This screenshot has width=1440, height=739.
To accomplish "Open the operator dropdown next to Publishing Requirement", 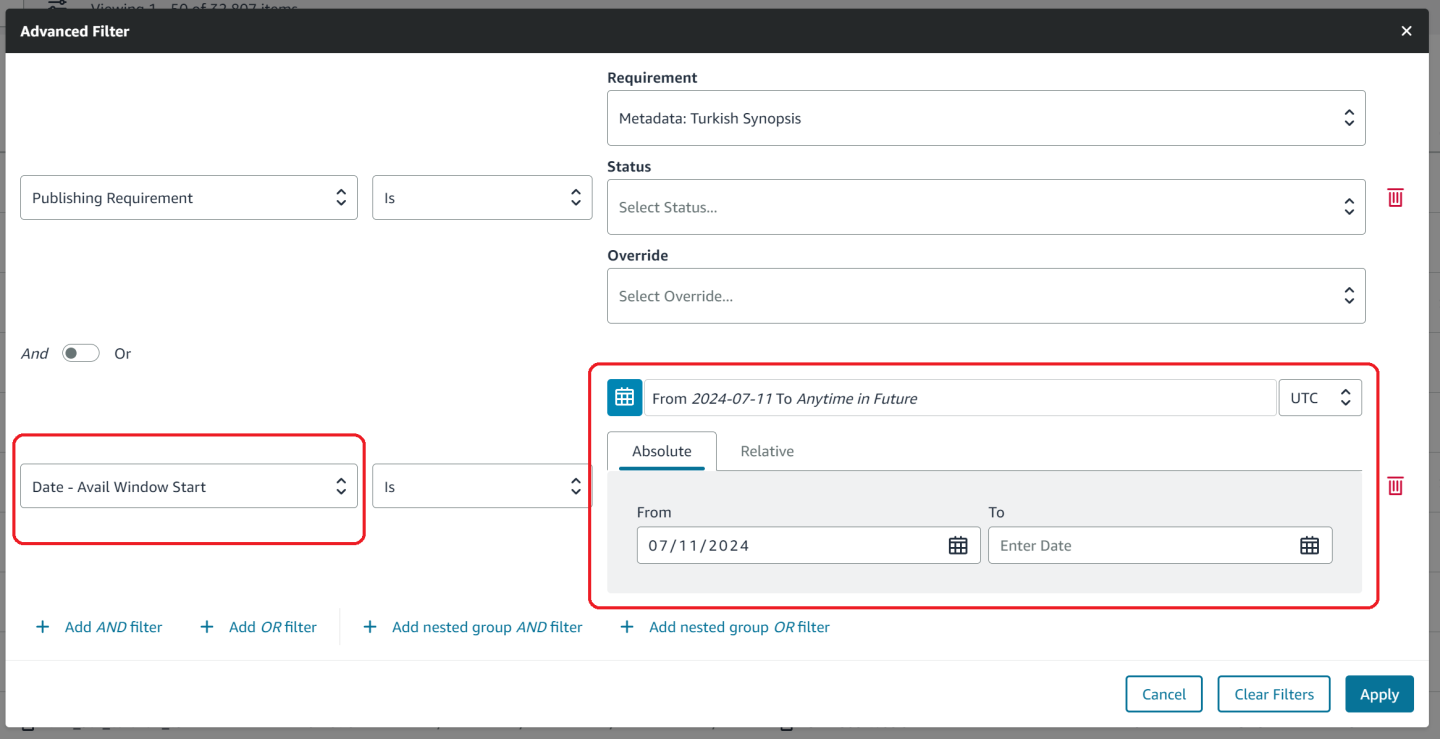I will [482, 198].
